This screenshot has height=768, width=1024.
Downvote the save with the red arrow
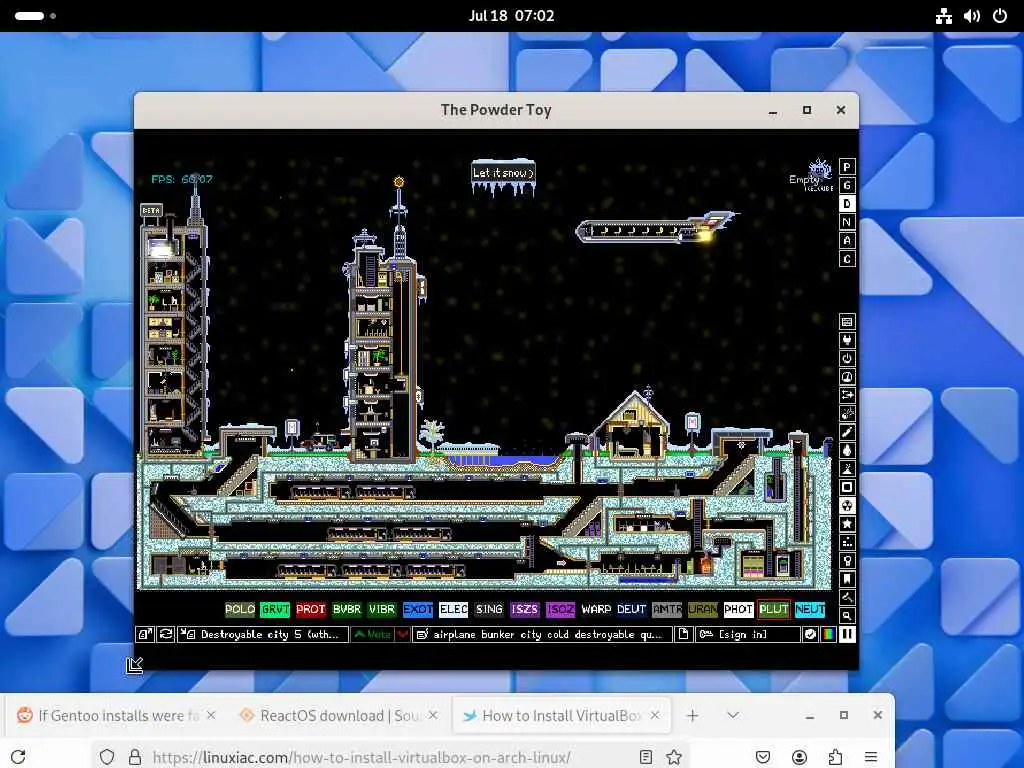coord(402,634)
